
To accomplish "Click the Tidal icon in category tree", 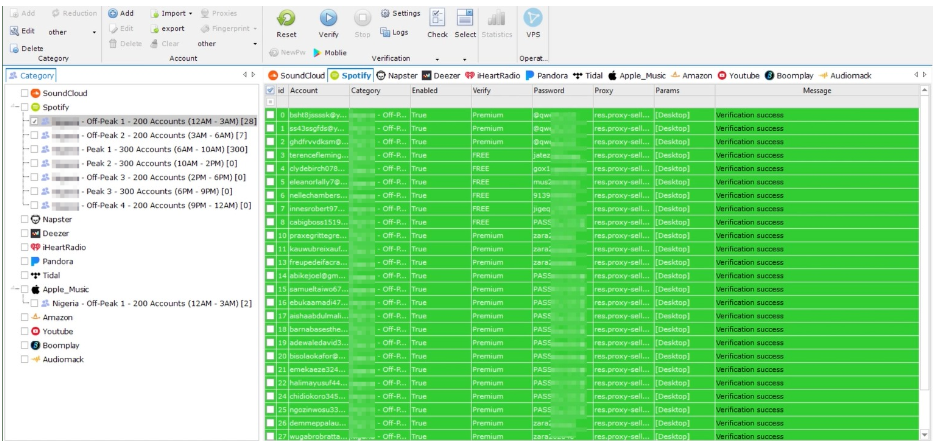I will [x=35, y=275].
